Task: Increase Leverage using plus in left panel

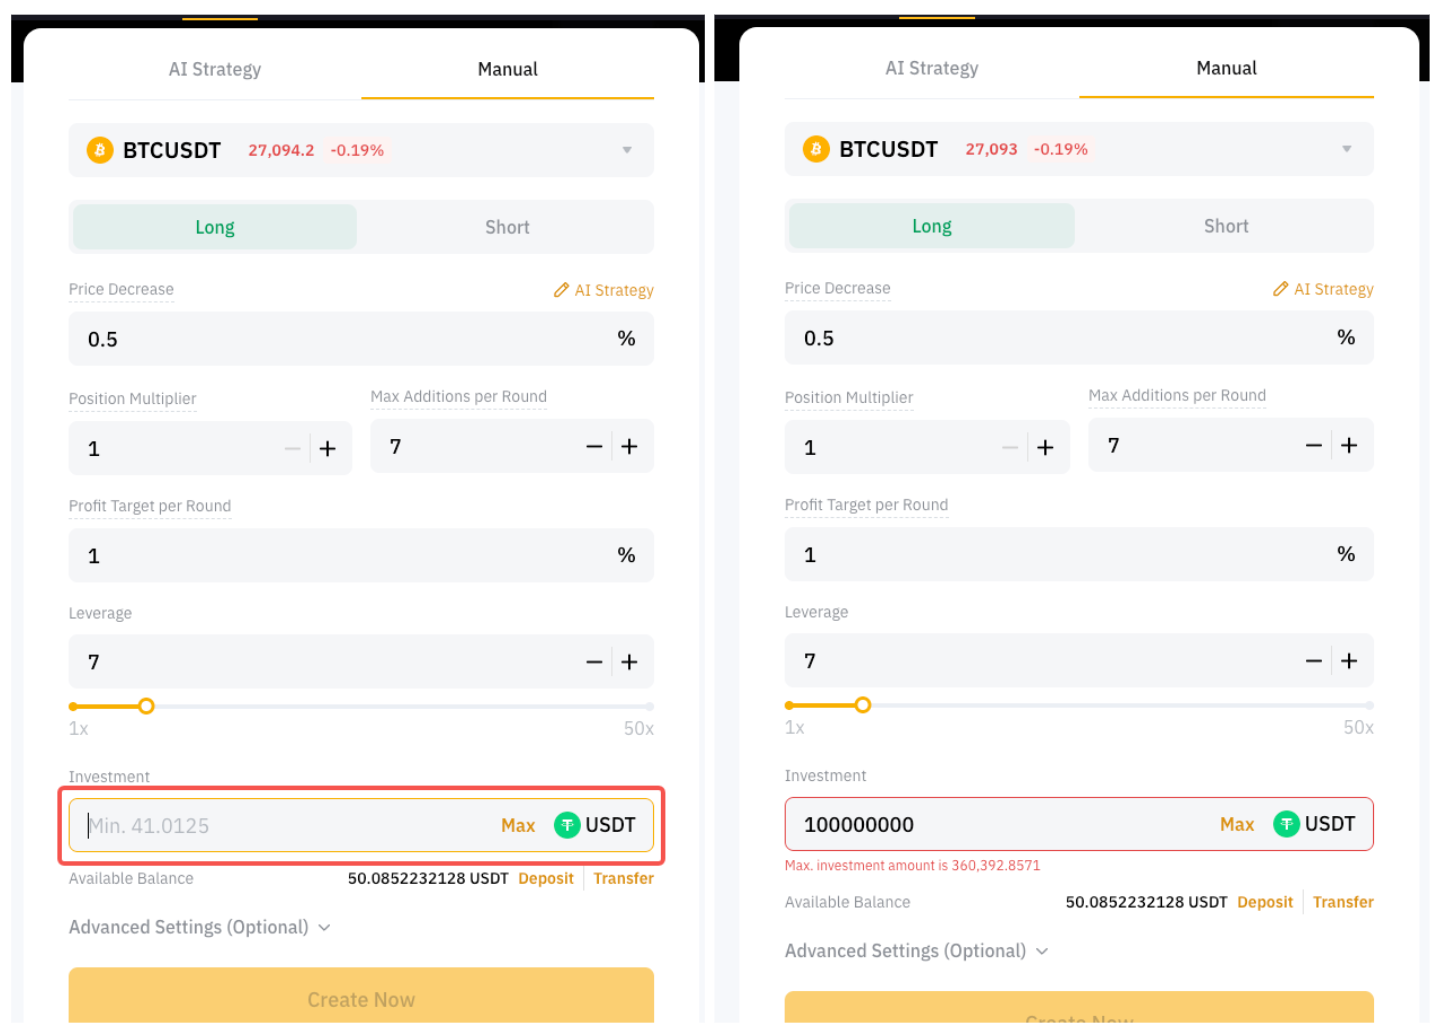Action: (x=629, y=662)
